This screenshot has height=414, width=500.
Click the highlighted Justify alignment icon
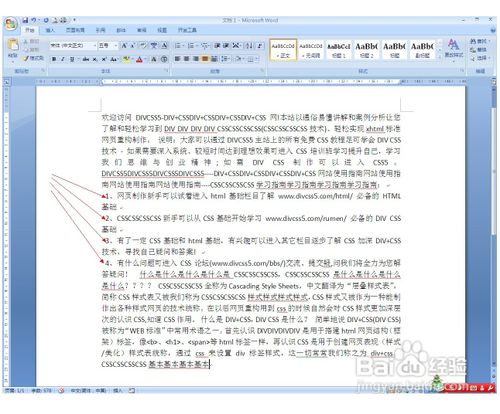[205, 59]
